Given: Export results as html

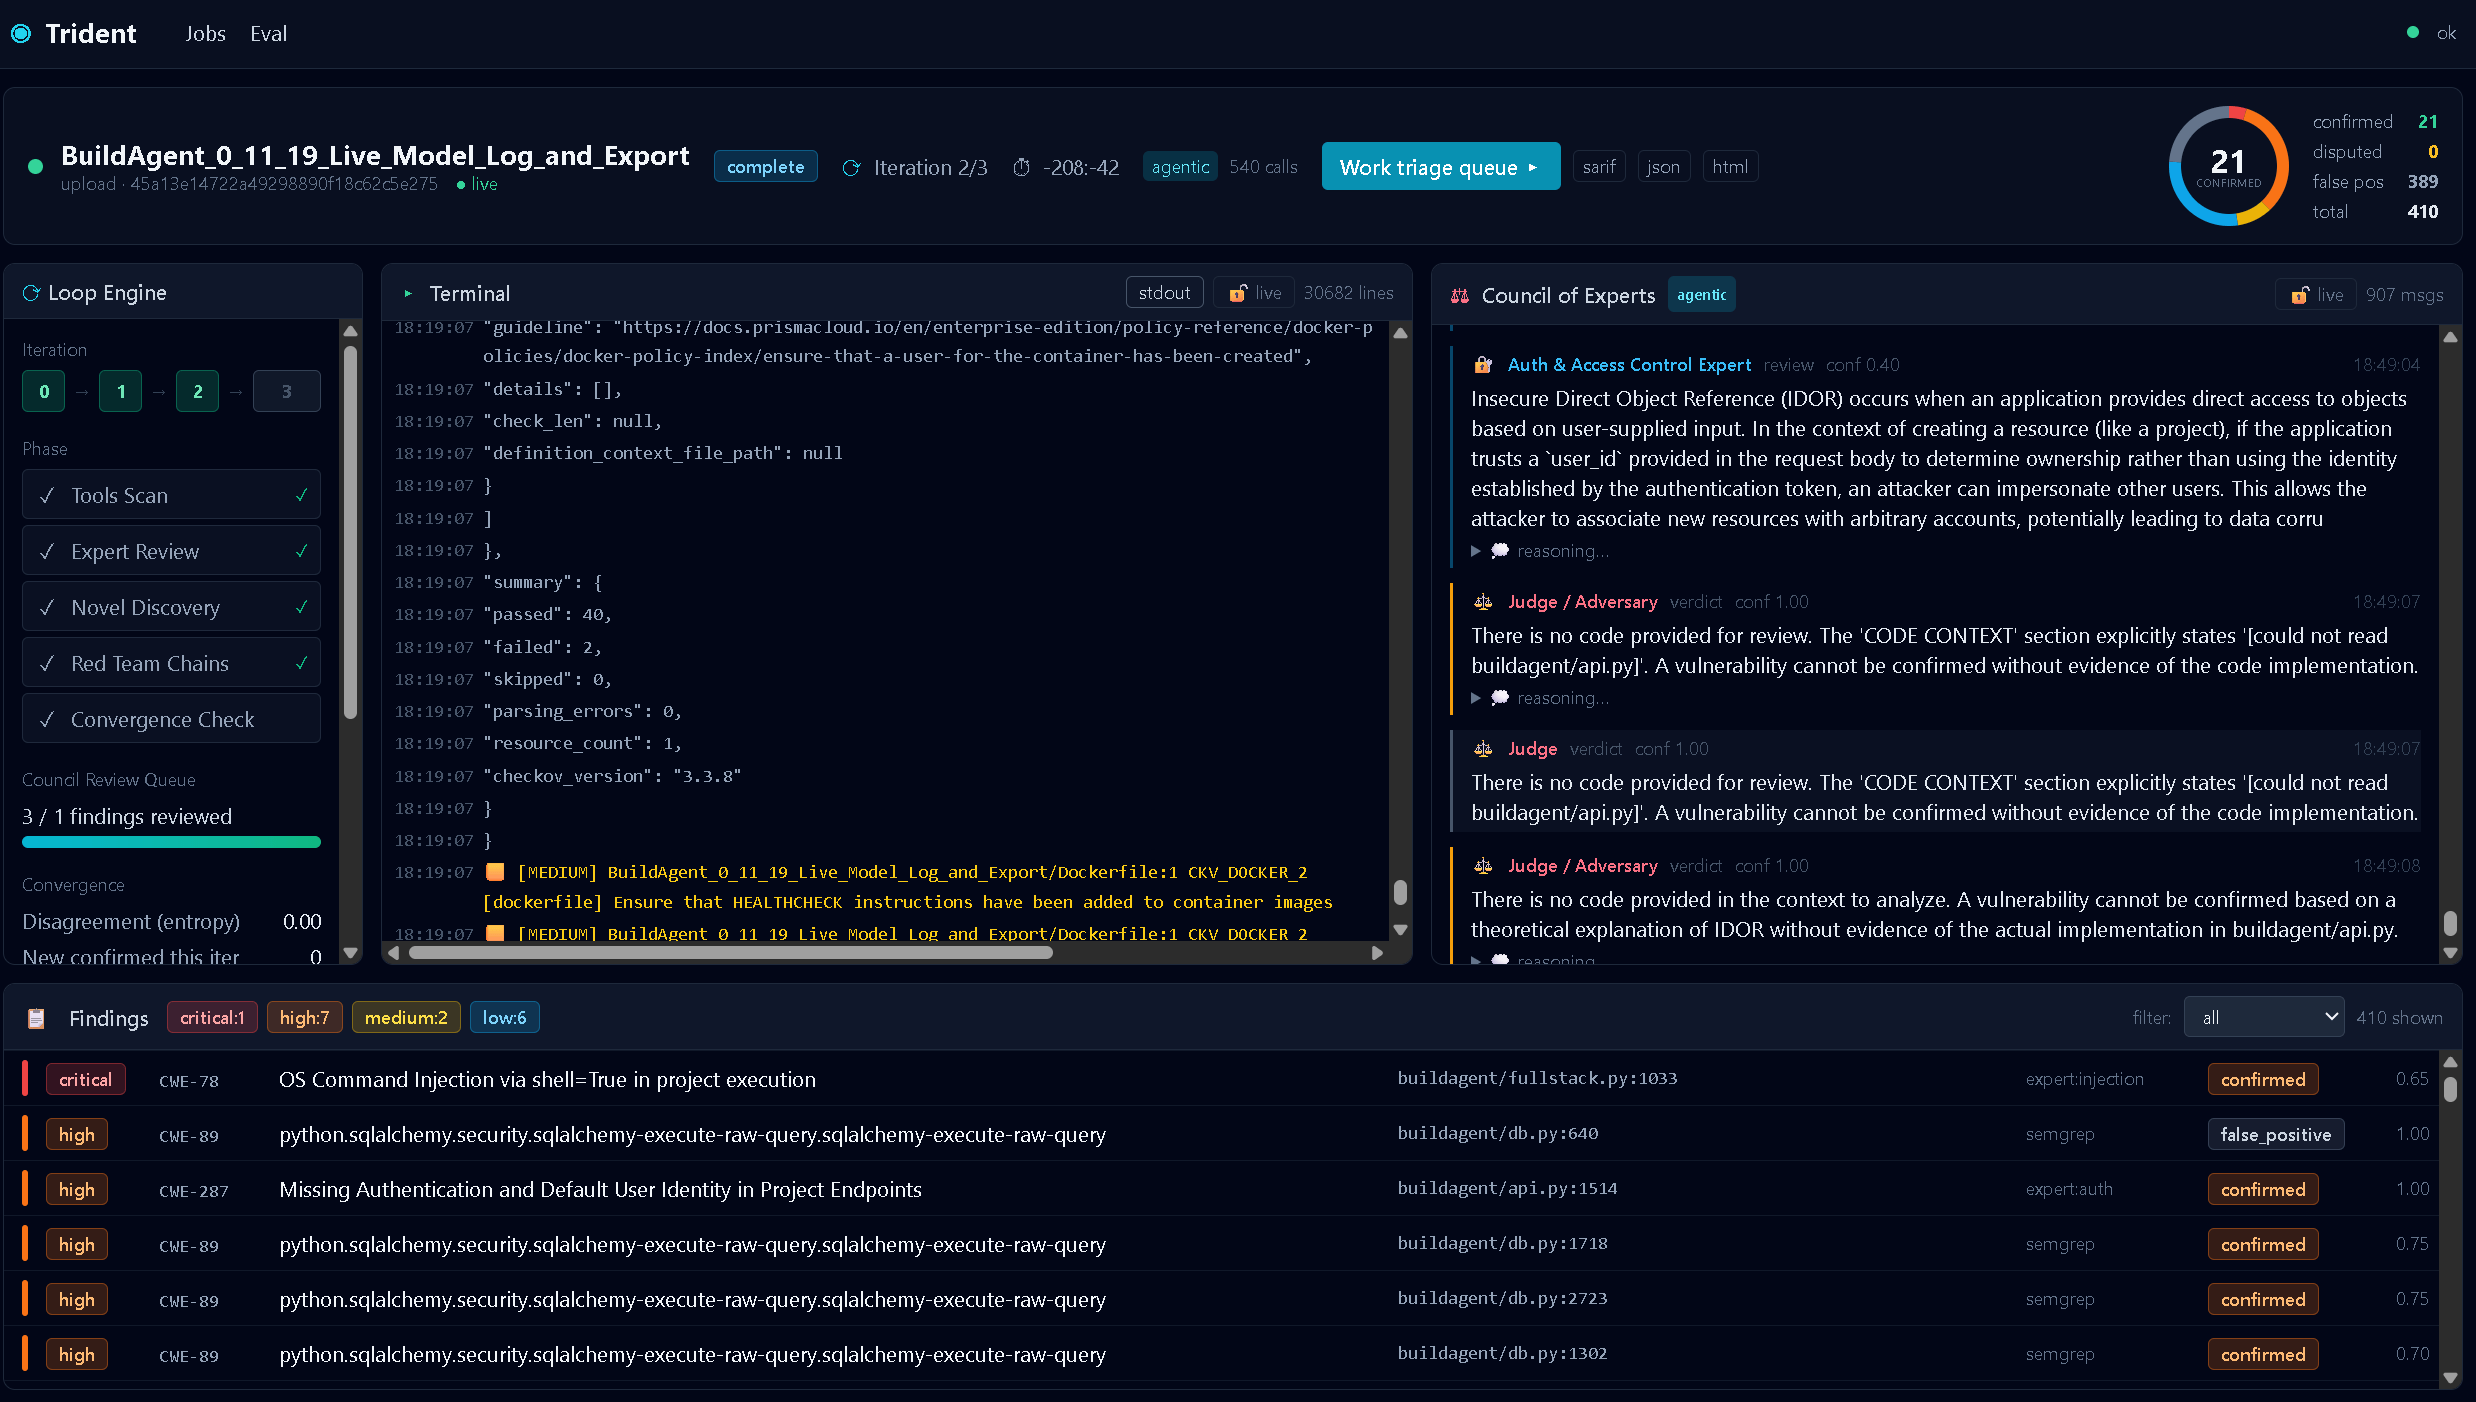Looking at the screenshot, I should tap(1730, 167).
